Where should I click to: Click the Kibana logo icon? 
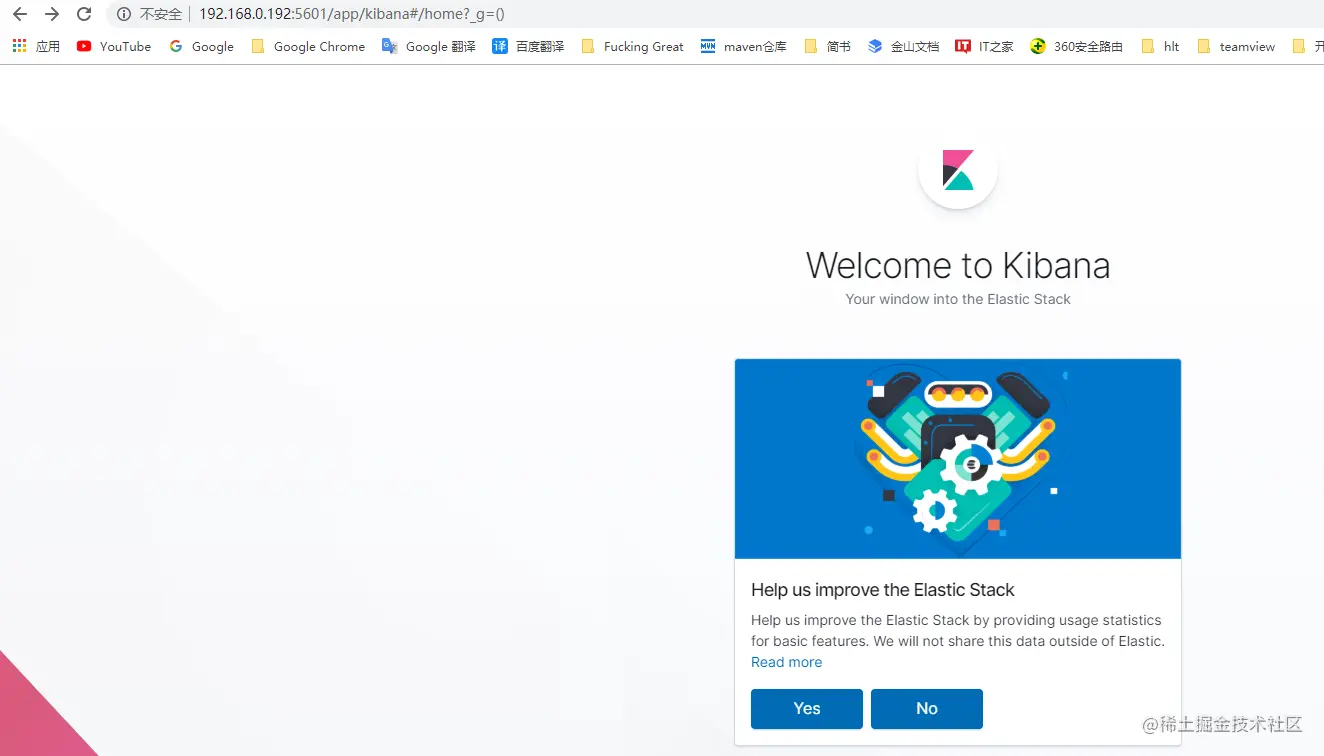tap(958, 170)
